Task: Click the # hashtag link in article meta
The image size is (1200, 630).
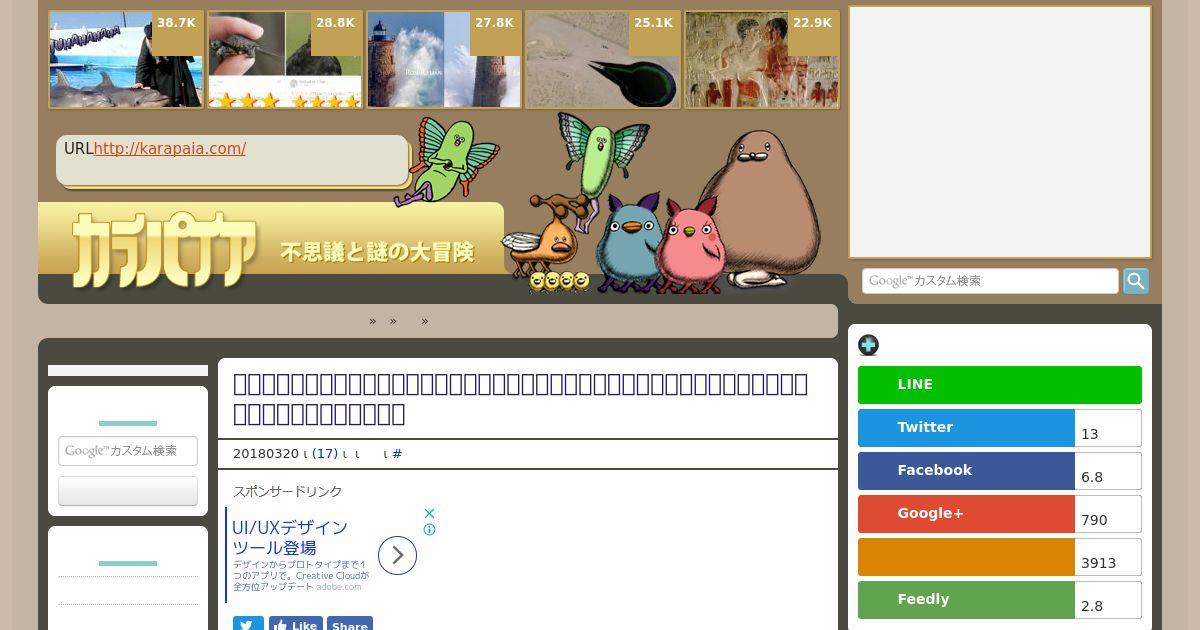Action: click(x=397, y=454)
